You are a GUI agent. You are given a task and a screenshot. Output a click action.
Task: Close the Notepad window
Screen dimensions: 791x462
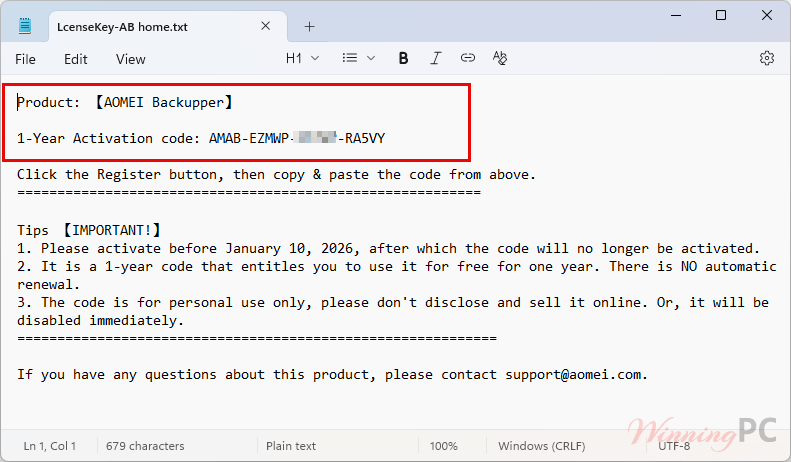(766, 16)
